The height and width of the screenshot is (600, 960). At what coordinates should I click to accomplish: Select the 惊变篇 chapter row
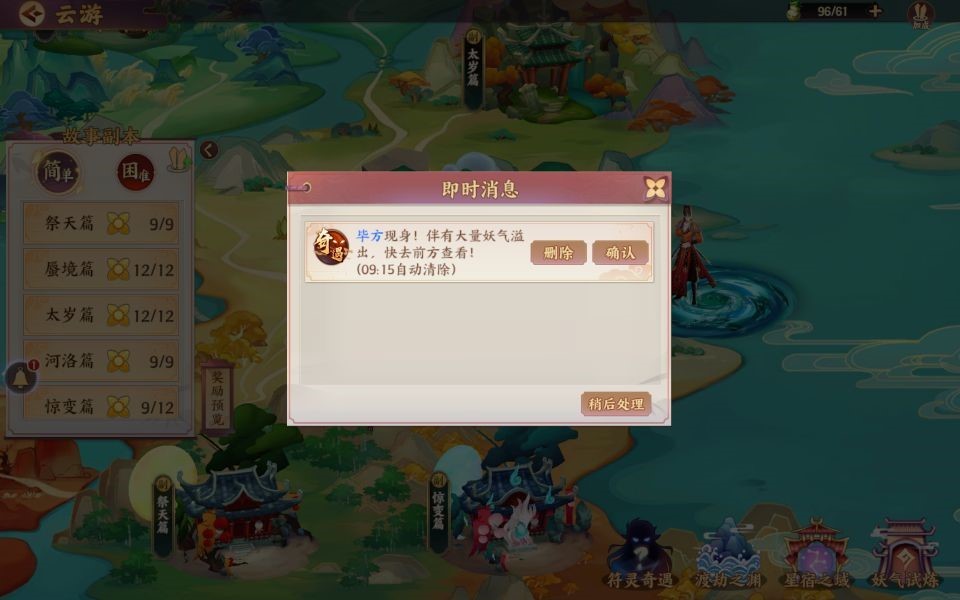point(101,406)
